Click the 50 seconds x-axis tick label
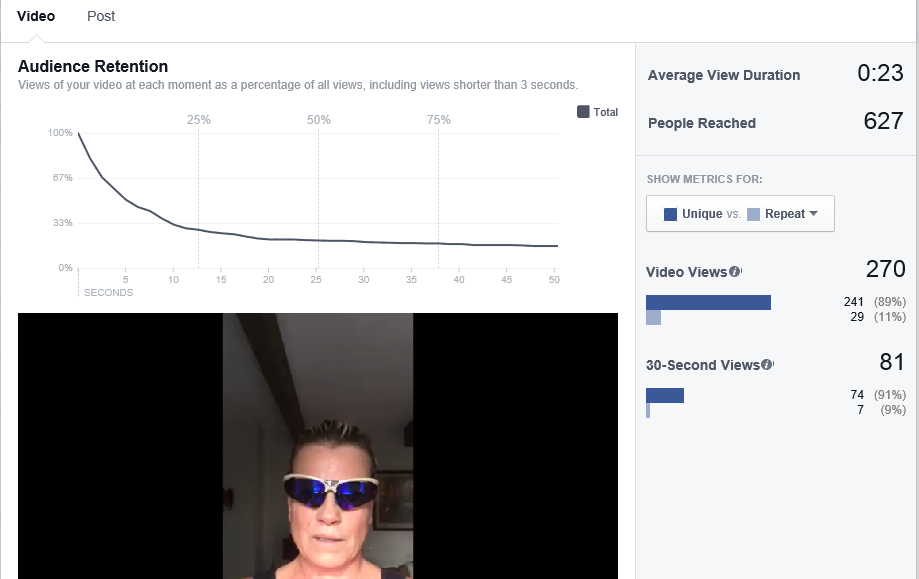 [x=554, y=280]
